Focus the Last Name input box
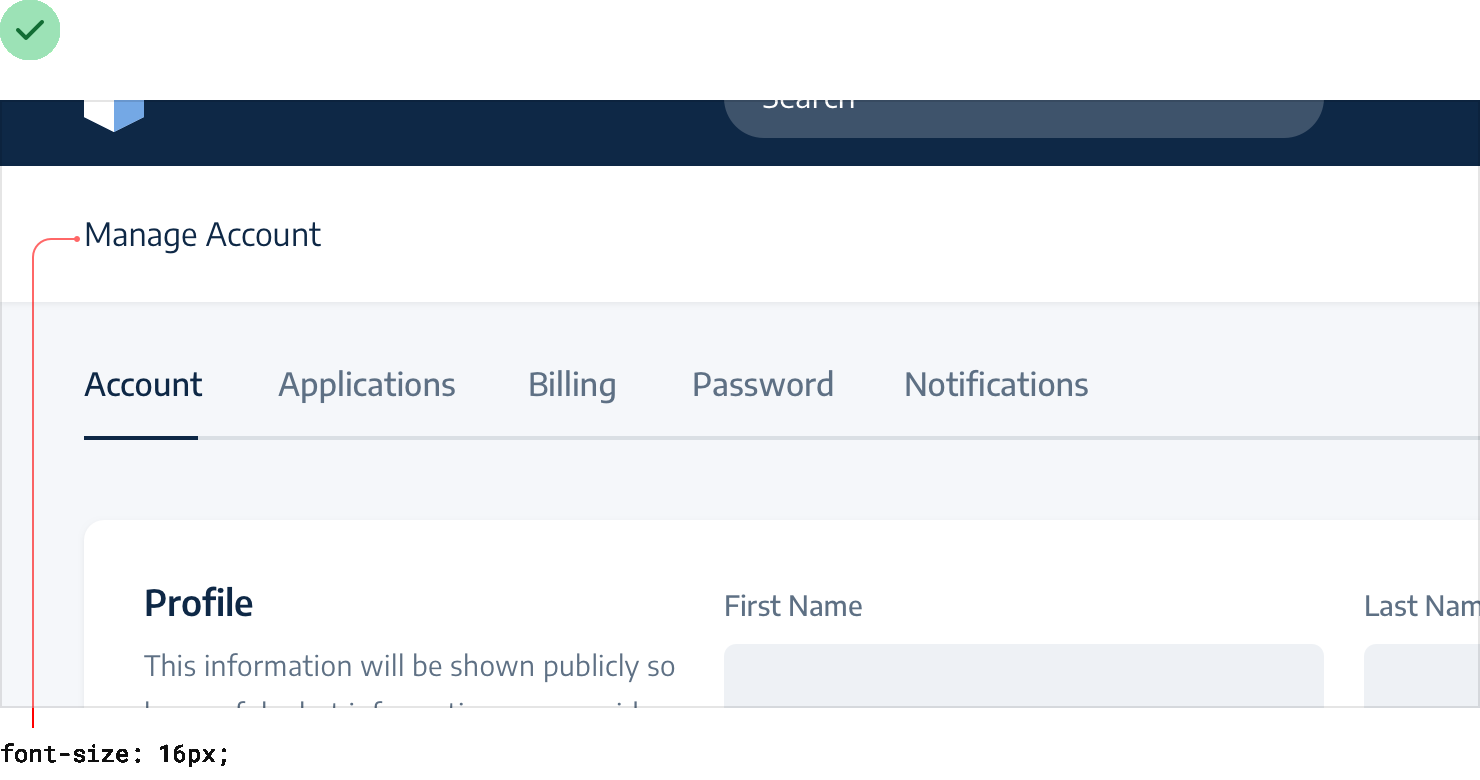 pyautogui.click(x=1421, y=675)
